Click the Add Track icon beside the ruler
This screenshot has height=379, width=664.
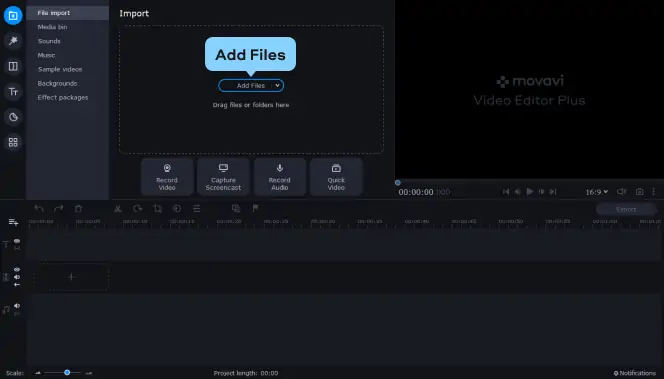13,222
